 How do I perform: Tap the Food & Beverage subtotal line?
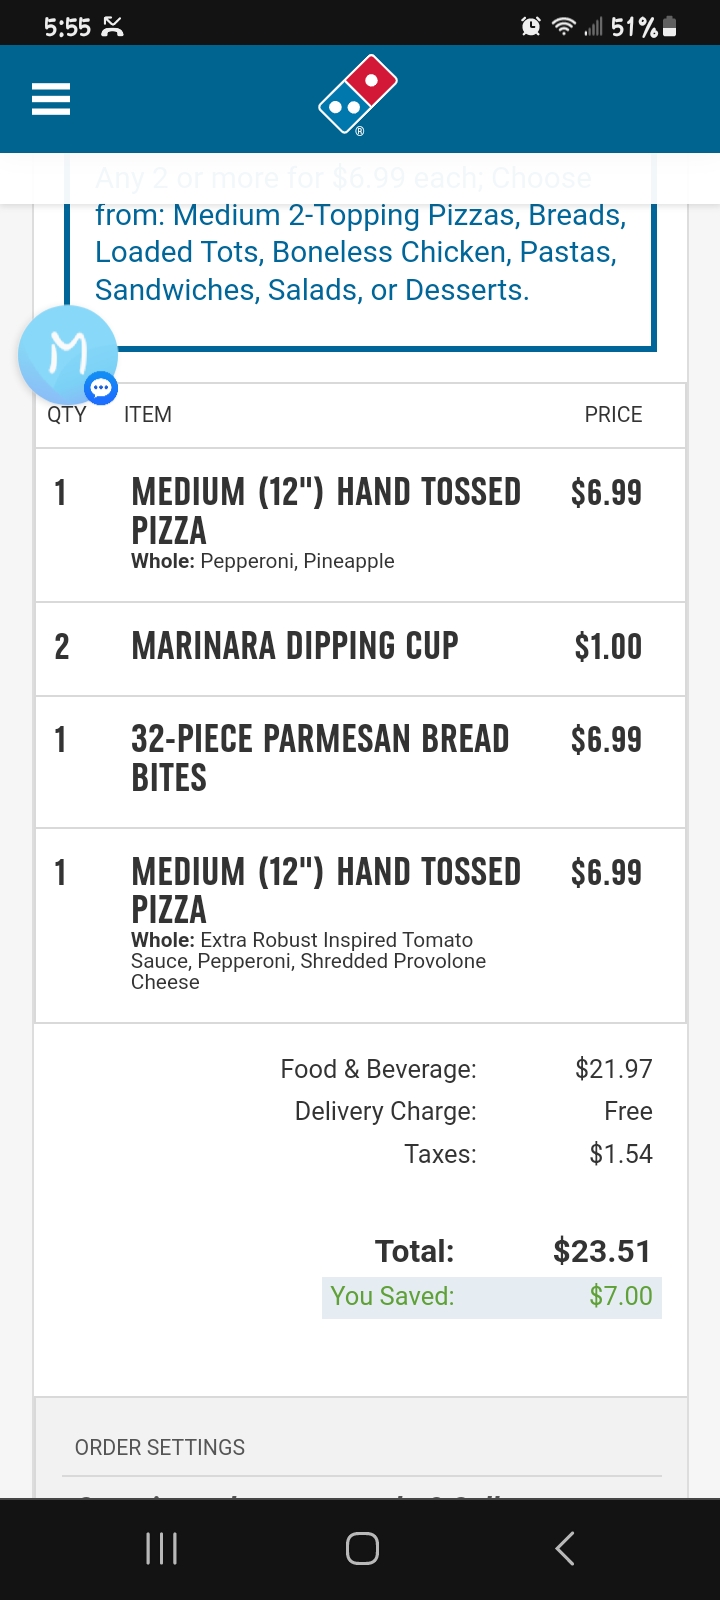pyautogui.click(x=466, y=1069)
